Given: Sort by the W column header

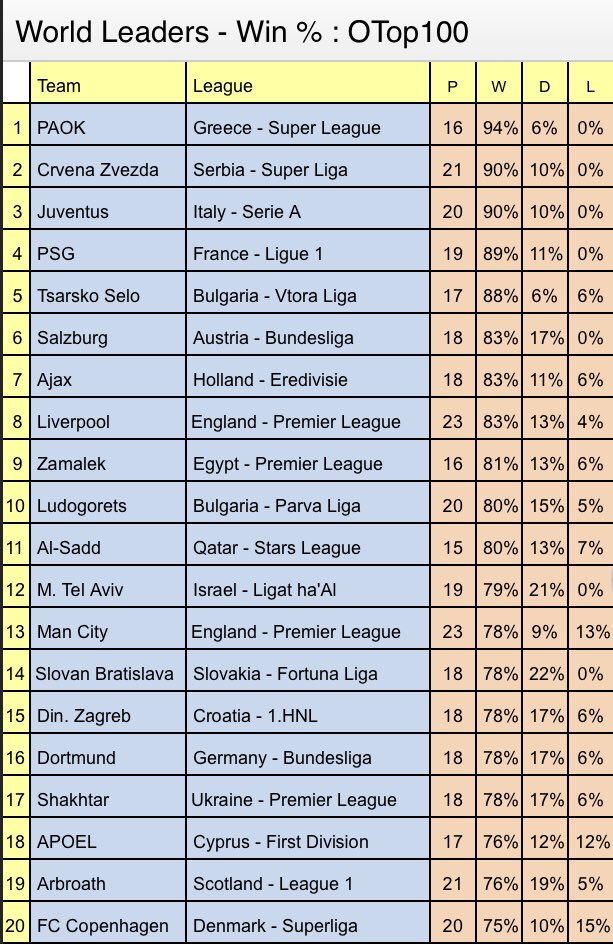Looking at the screenshot, I should tap(498, 86).
